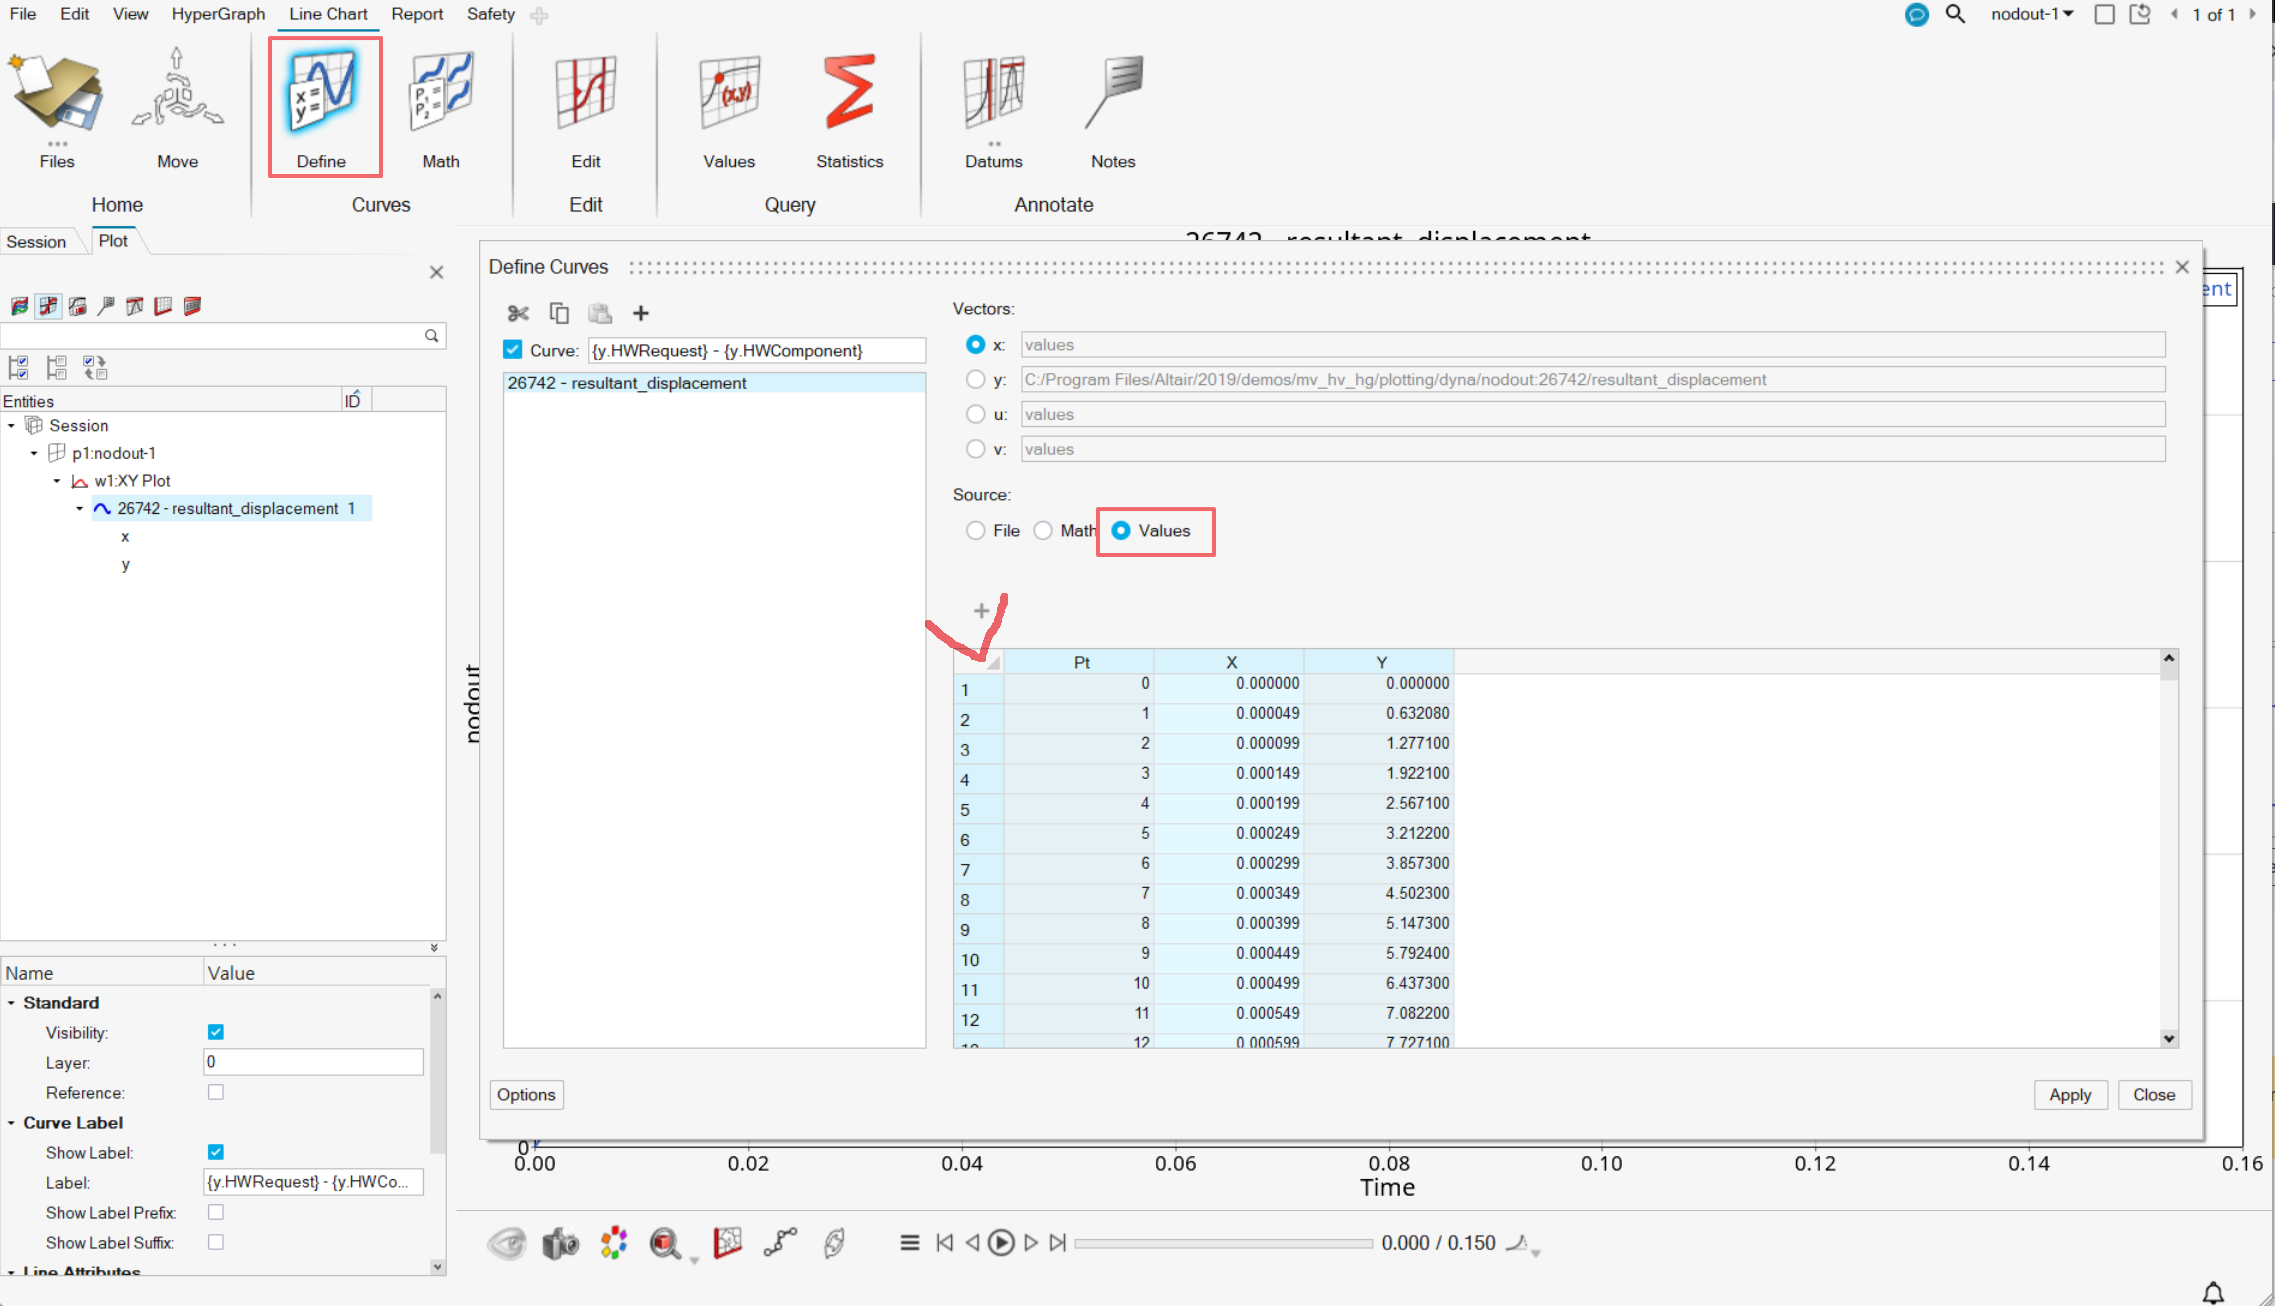
Task: Enable Show Label Prefix checkbox
Action: (216, 1212)
